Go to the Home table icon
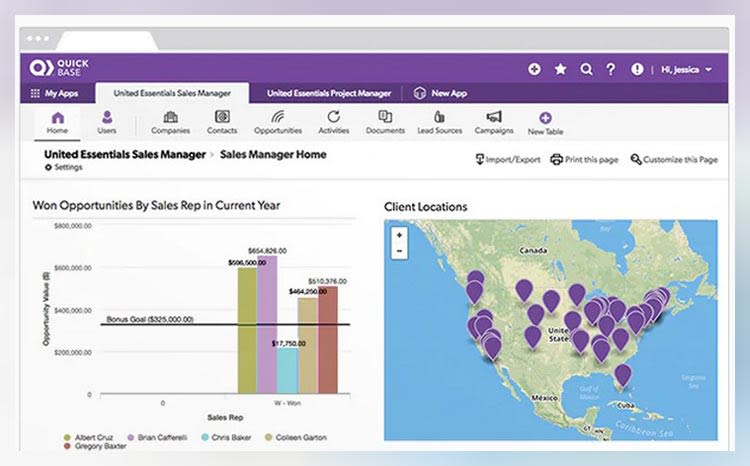The width and height of the screenshot is (750, 466). 57,122
